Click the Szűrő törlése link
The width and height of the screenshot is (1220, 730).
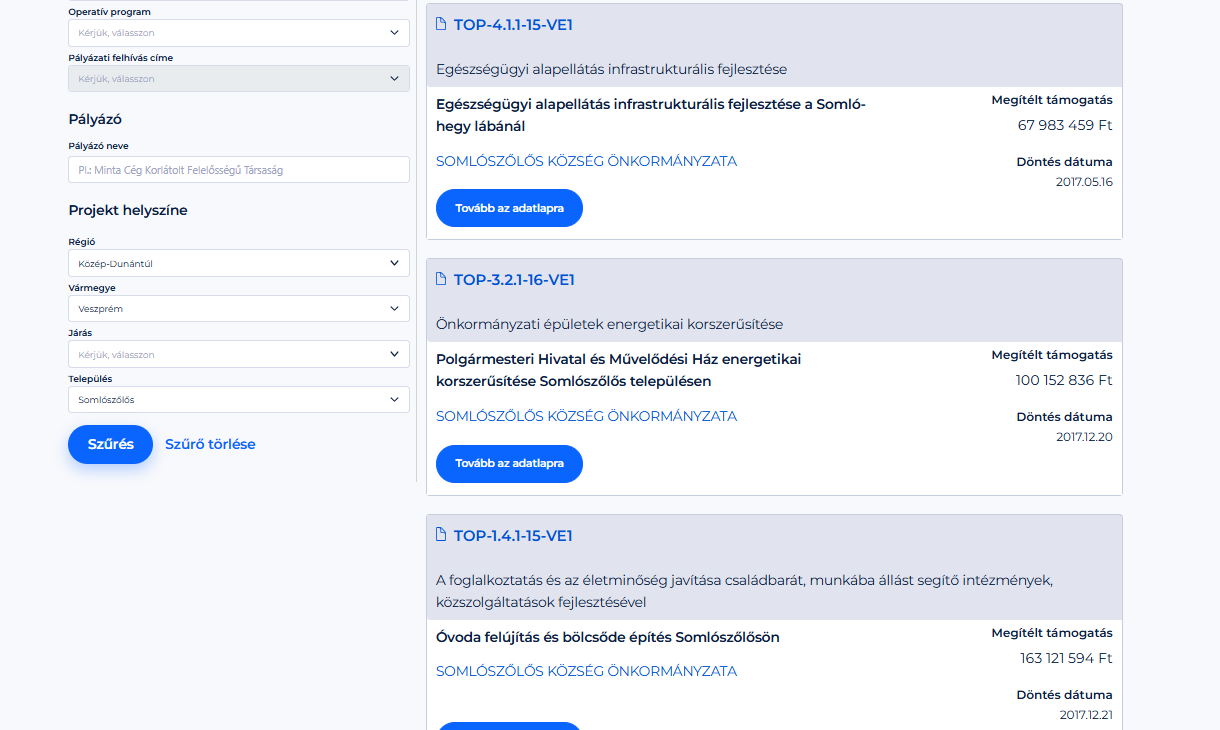click(x=210, y=444)
